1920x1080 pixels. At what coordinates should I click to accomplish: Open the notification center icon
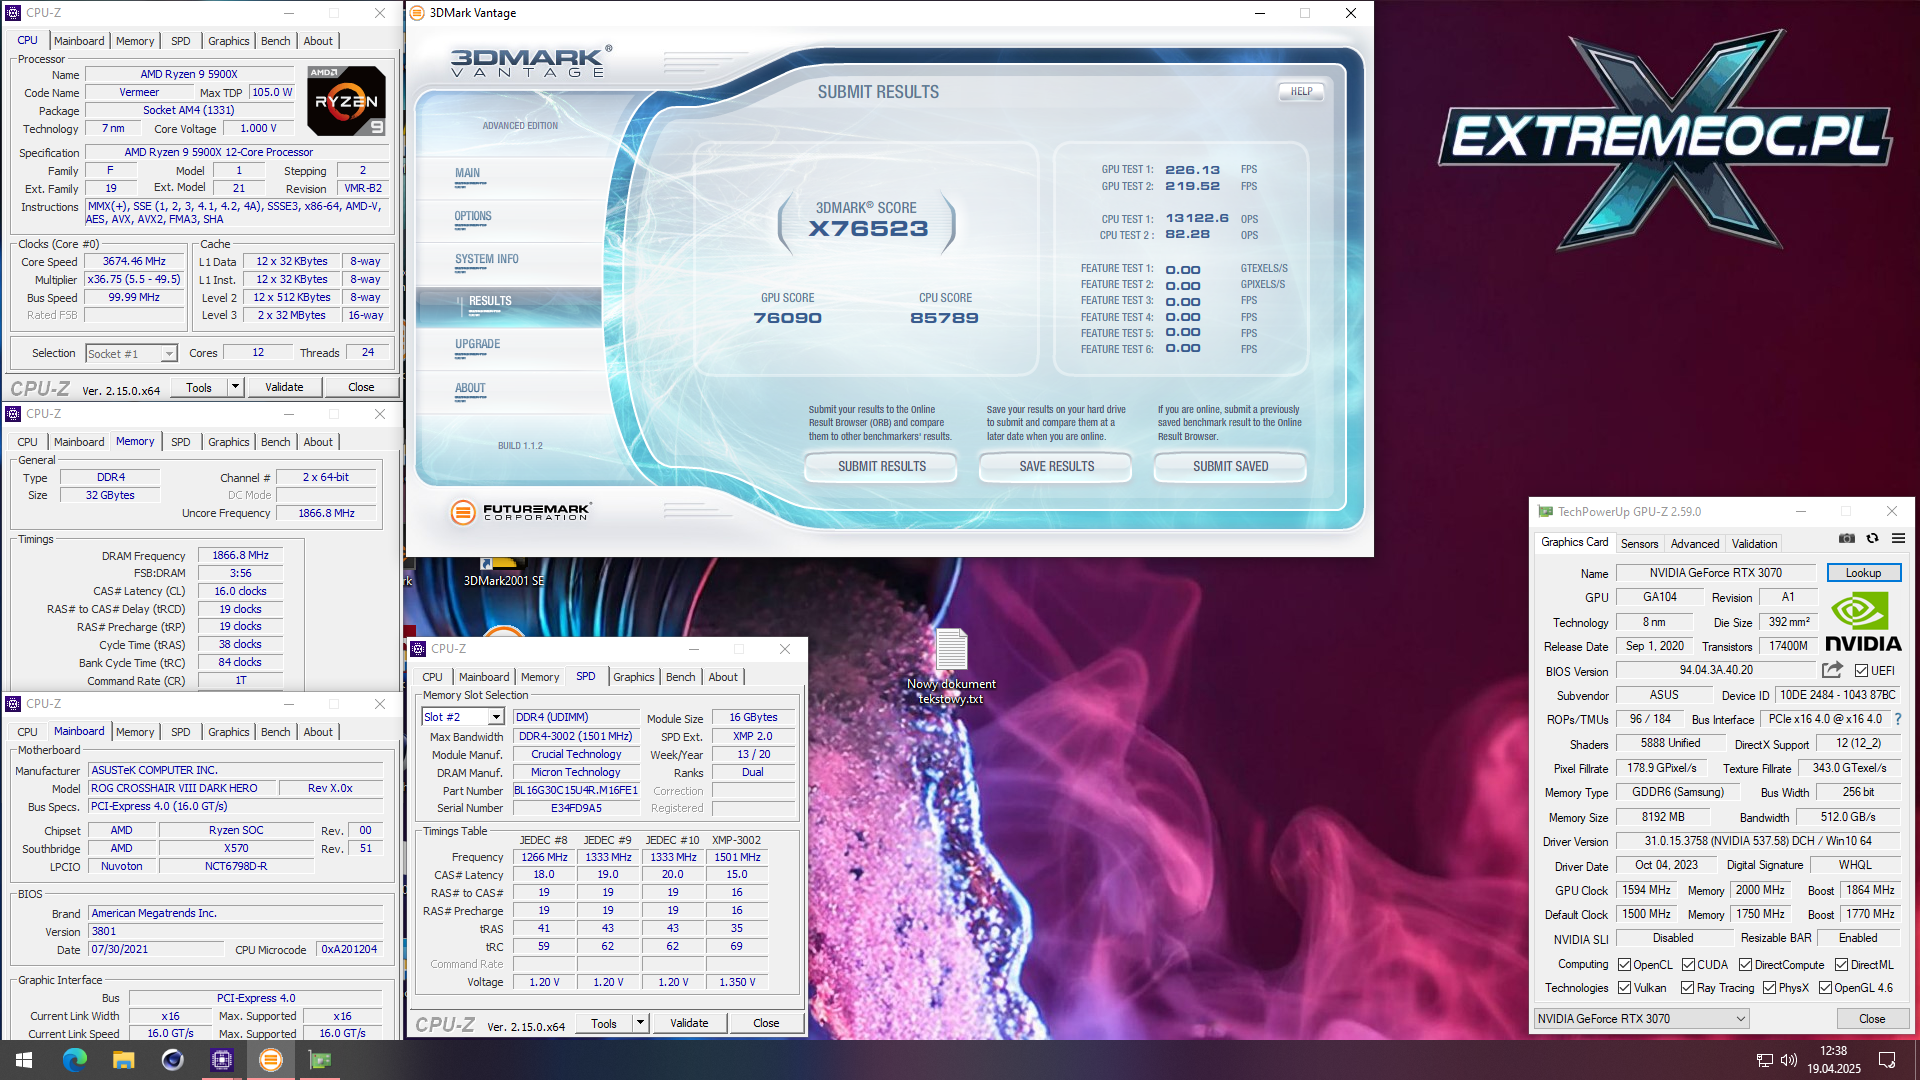pyautogui.click(x=1887, y=1060)
